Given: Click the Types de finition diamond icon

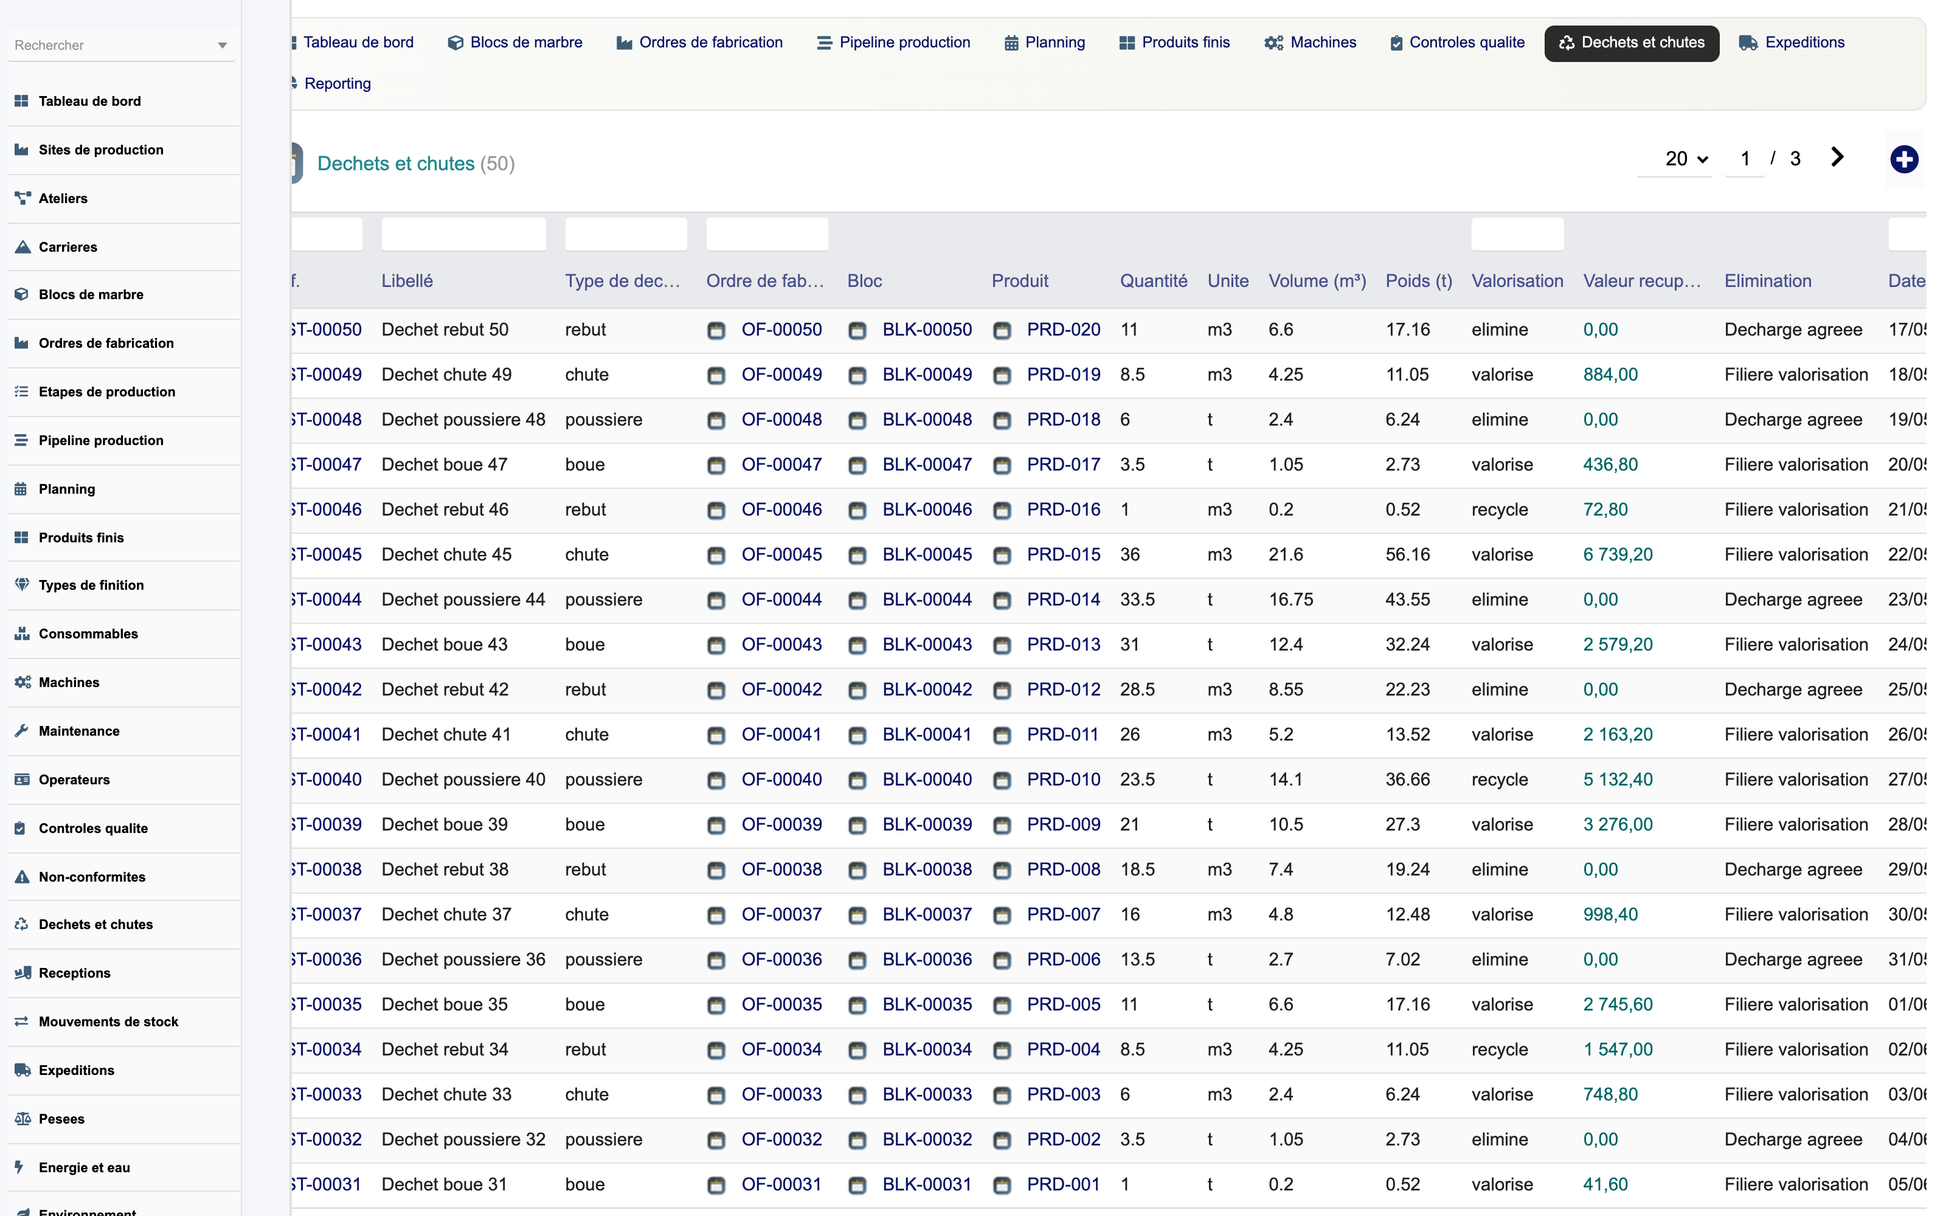Looking at the screenshot, I should [21, 585].
